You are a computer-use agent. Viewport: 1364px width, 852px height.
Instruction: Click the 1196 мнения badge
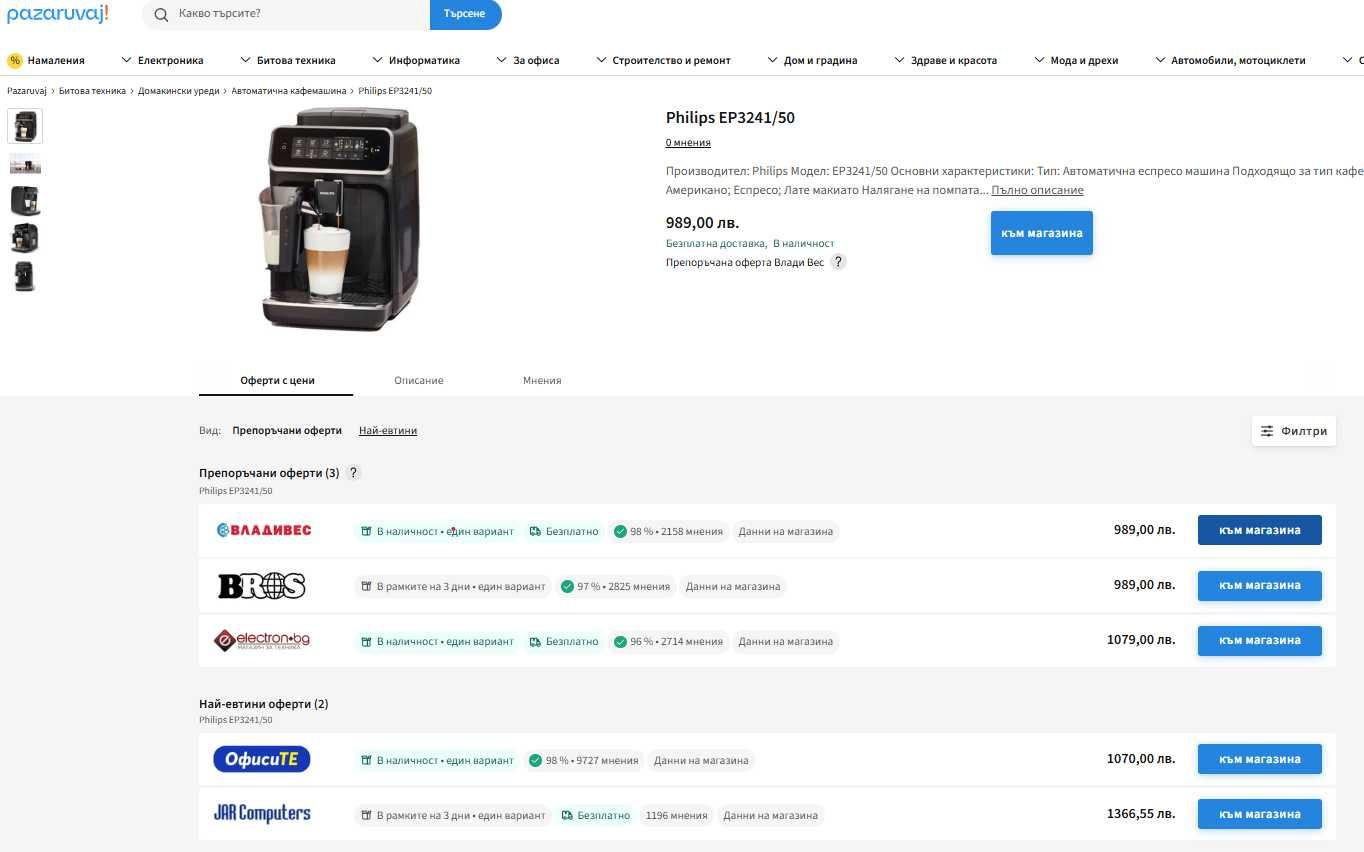676,815
